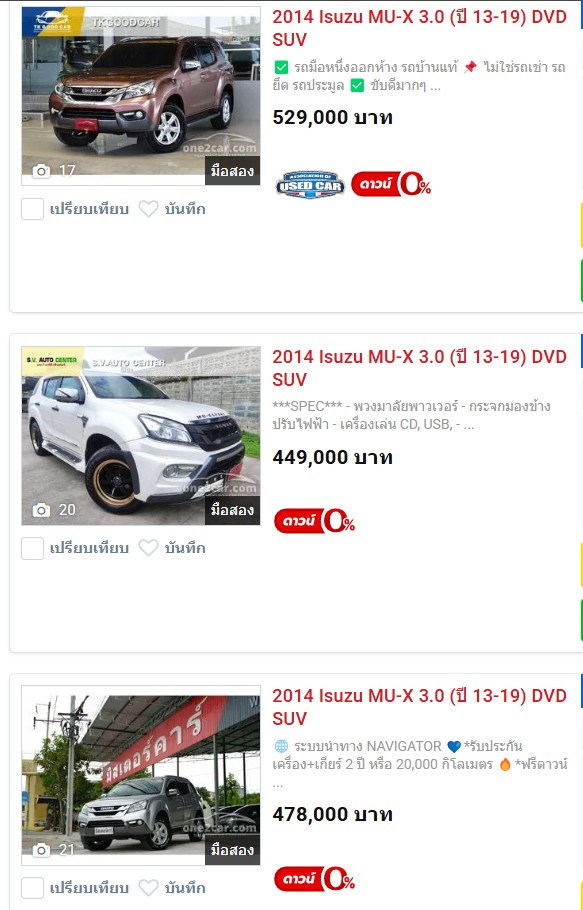Open photo count camera icon showing 20 photos
Viewport: 583px width, 910px height.
(41, 510)
